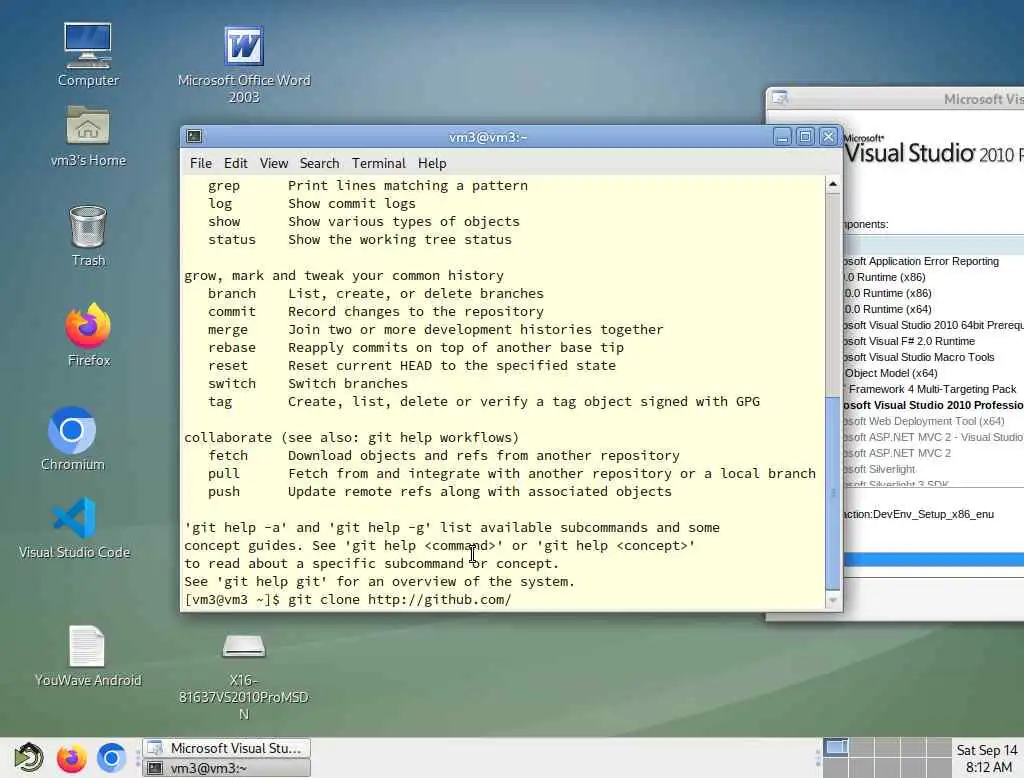
Task: Switch to first workspace in pager
Action: pos(835,747)
